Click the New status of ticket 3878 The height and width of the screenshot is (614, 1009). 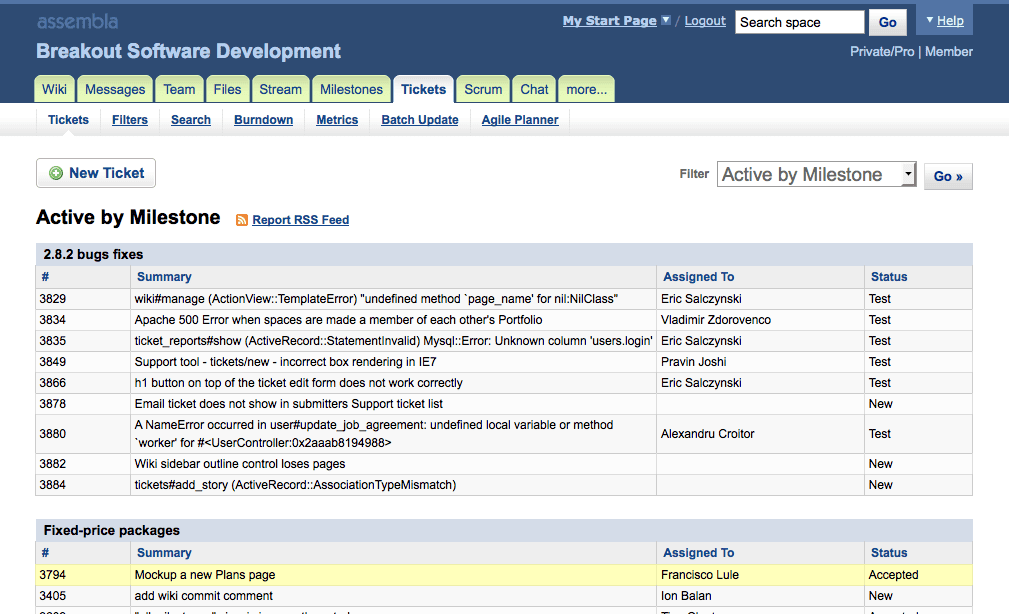pyautogui.click(x=880, y=404)
